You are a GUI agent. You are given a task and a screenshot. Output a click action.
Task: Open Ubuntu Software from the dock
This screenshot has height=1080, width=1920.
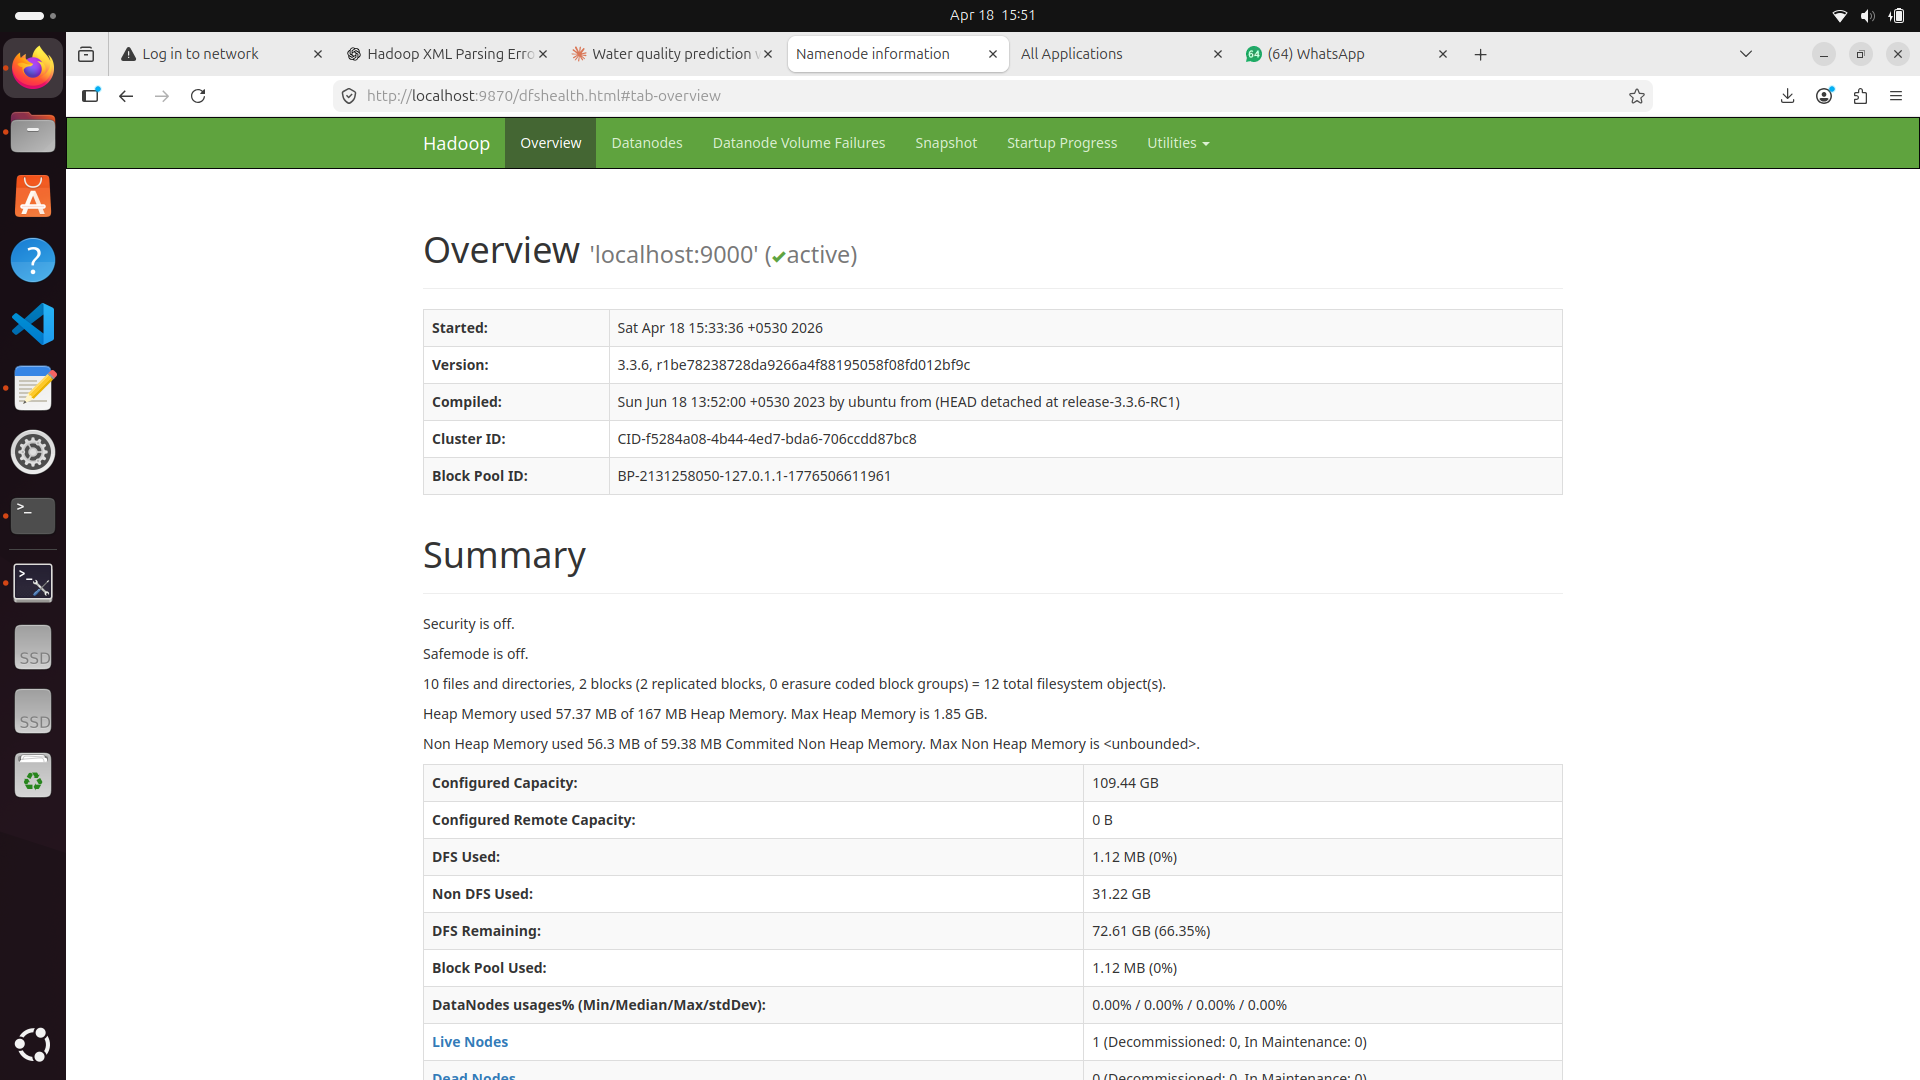[33, 196]
